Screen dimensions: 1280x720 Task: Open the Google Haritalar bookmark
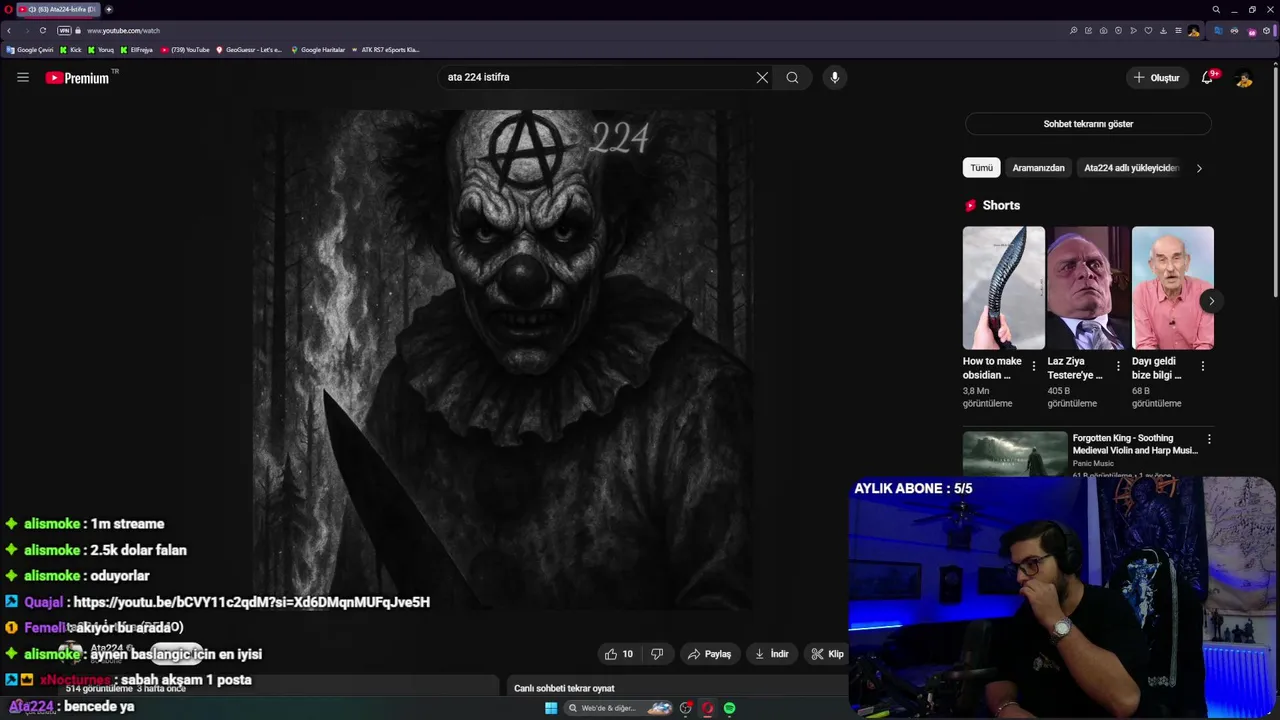click(318, 49)
